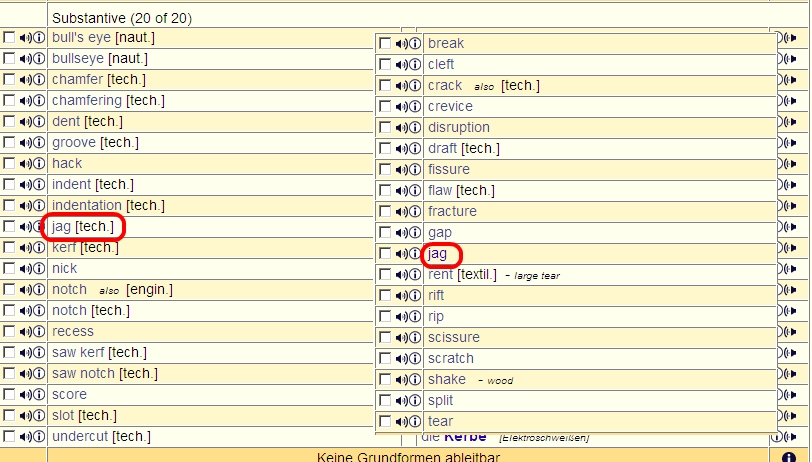Viewport: 812px width, 462px height.
Task: Play pronunciation of score
Action: [25, 395]
